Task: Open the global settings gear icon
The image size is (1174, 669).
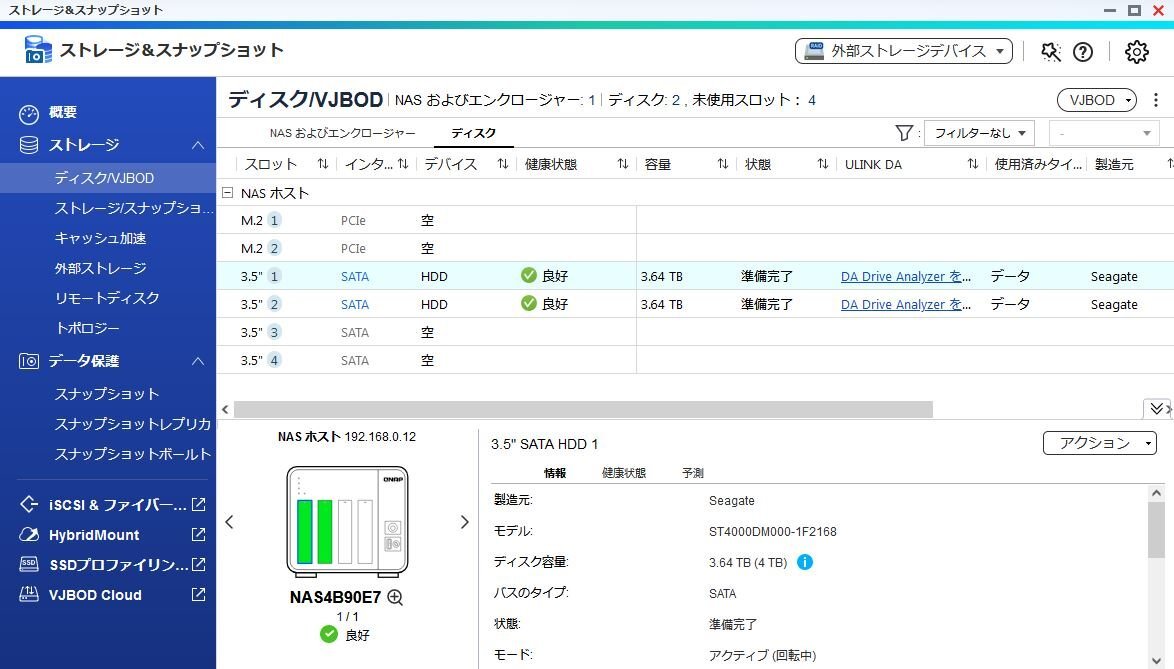Action: coord(1135,51)
